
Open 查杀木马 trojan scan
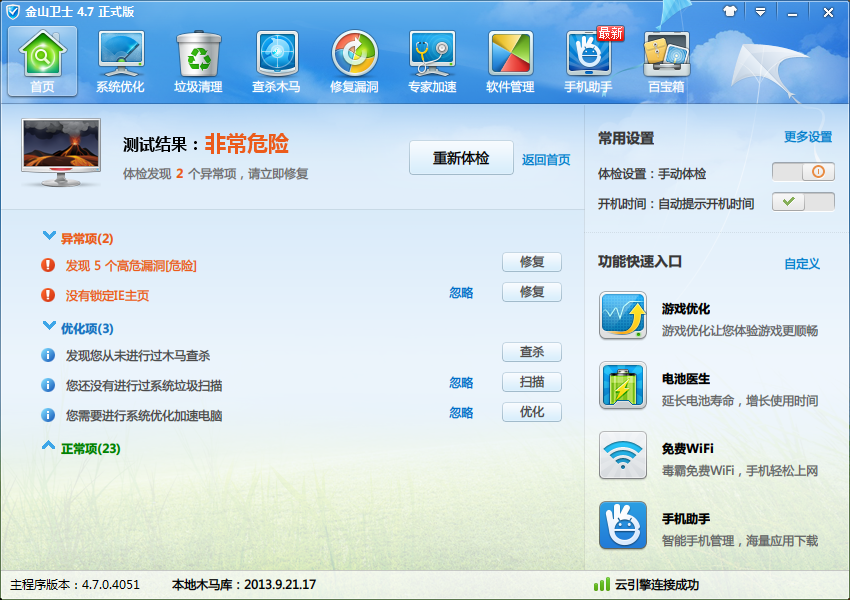click(276, 61)
